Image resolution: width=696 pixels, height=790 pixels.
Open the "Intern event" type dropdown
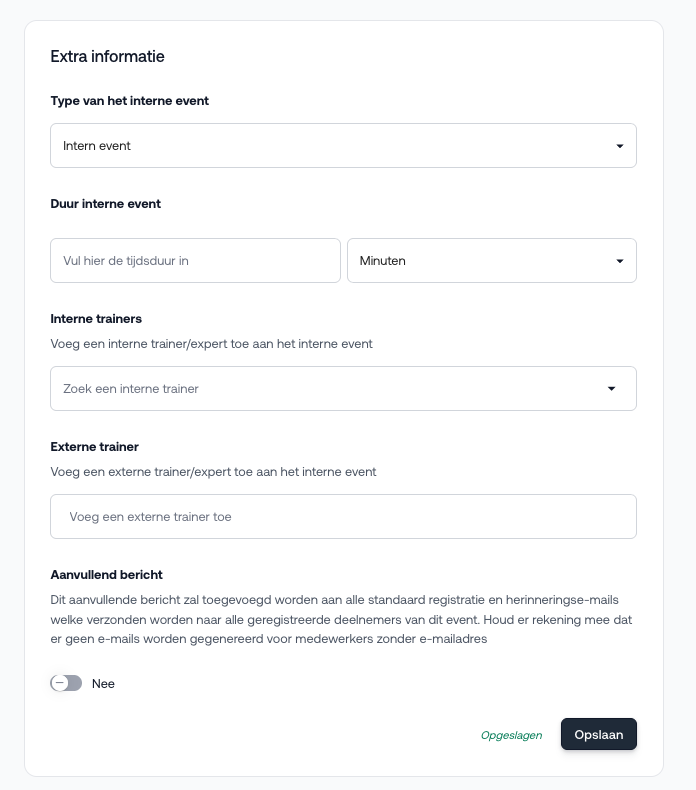click(x=330, y=146)
